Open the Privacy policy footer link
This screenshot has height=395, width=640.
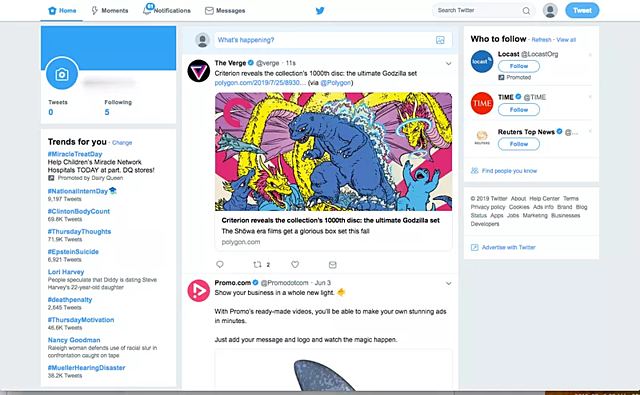point(488,207)
